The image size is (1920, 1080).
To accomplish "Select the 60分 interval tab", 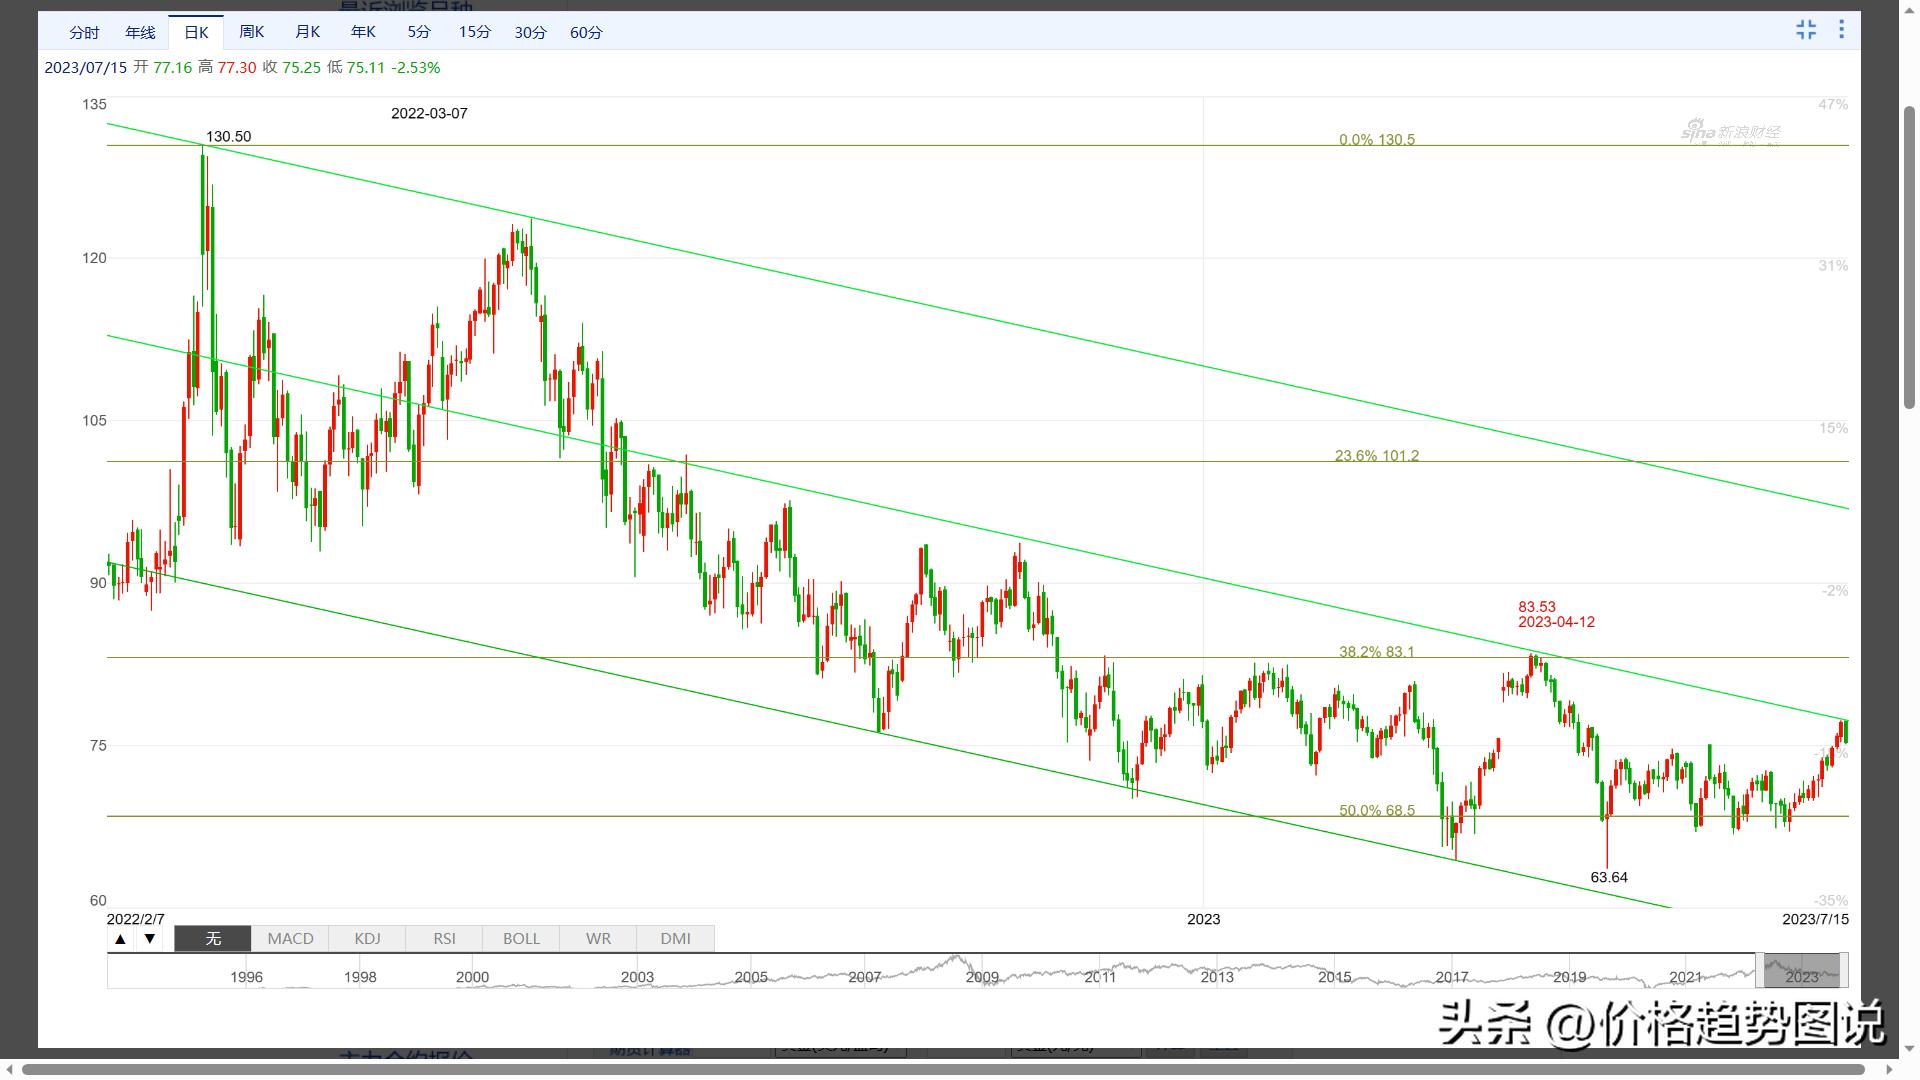I will point(586,33).
